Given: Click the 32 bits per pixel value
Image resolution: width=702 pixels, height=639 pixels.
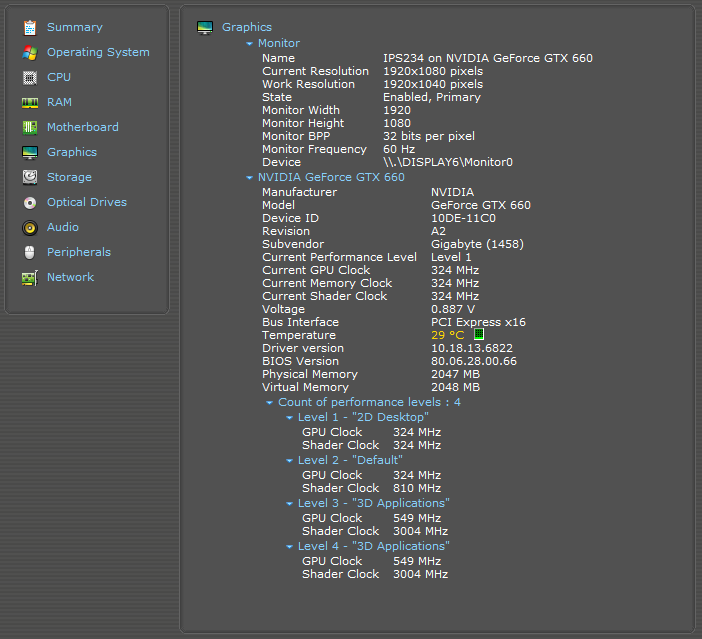Looking at the screenshot, I should coord(428,136).
